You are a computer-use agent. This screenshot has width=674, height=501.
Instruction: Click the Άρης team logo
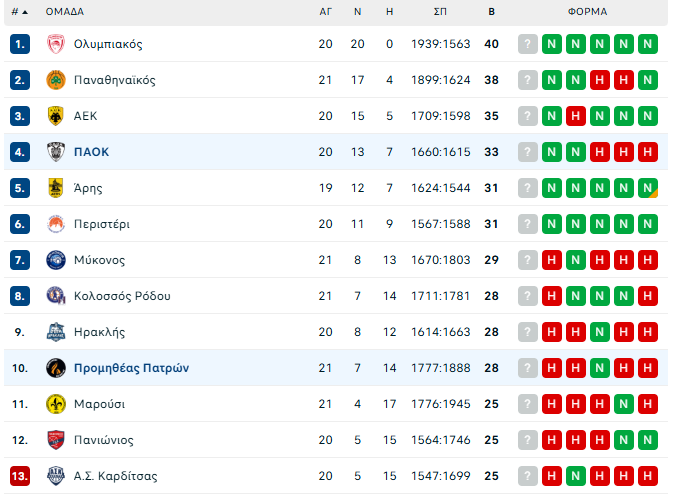pos(56,188)
